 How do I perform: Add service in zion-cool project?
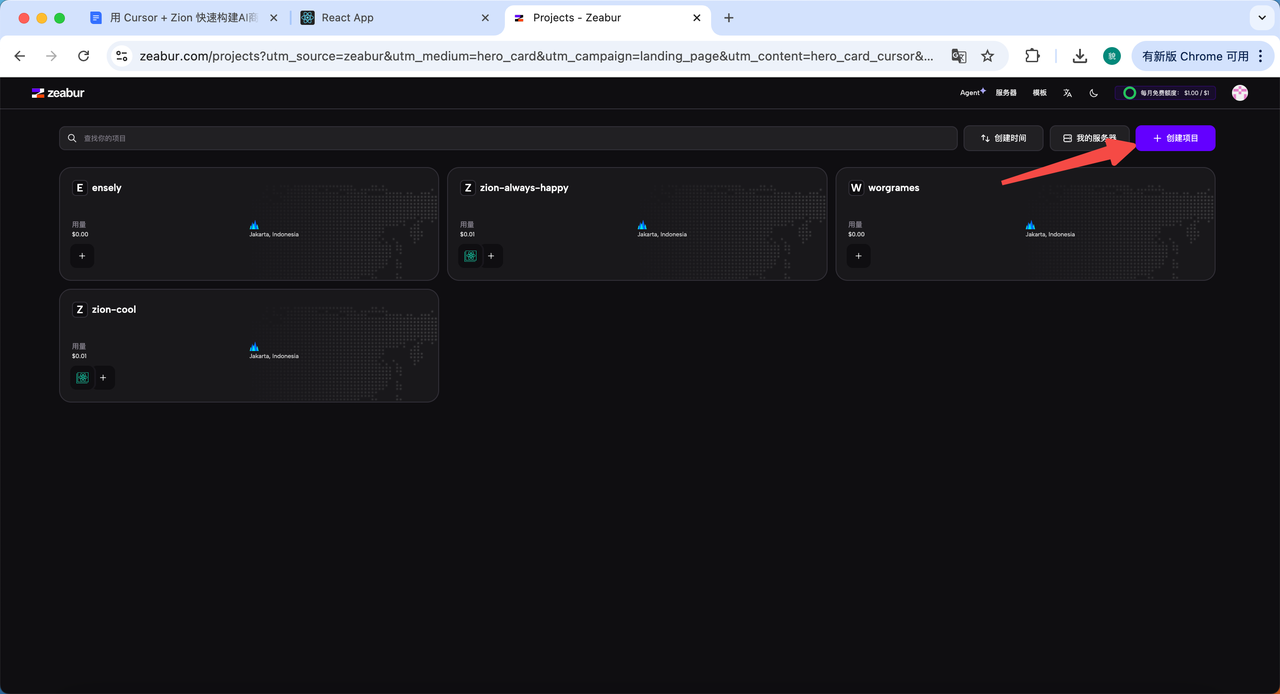tap(103, 378)
